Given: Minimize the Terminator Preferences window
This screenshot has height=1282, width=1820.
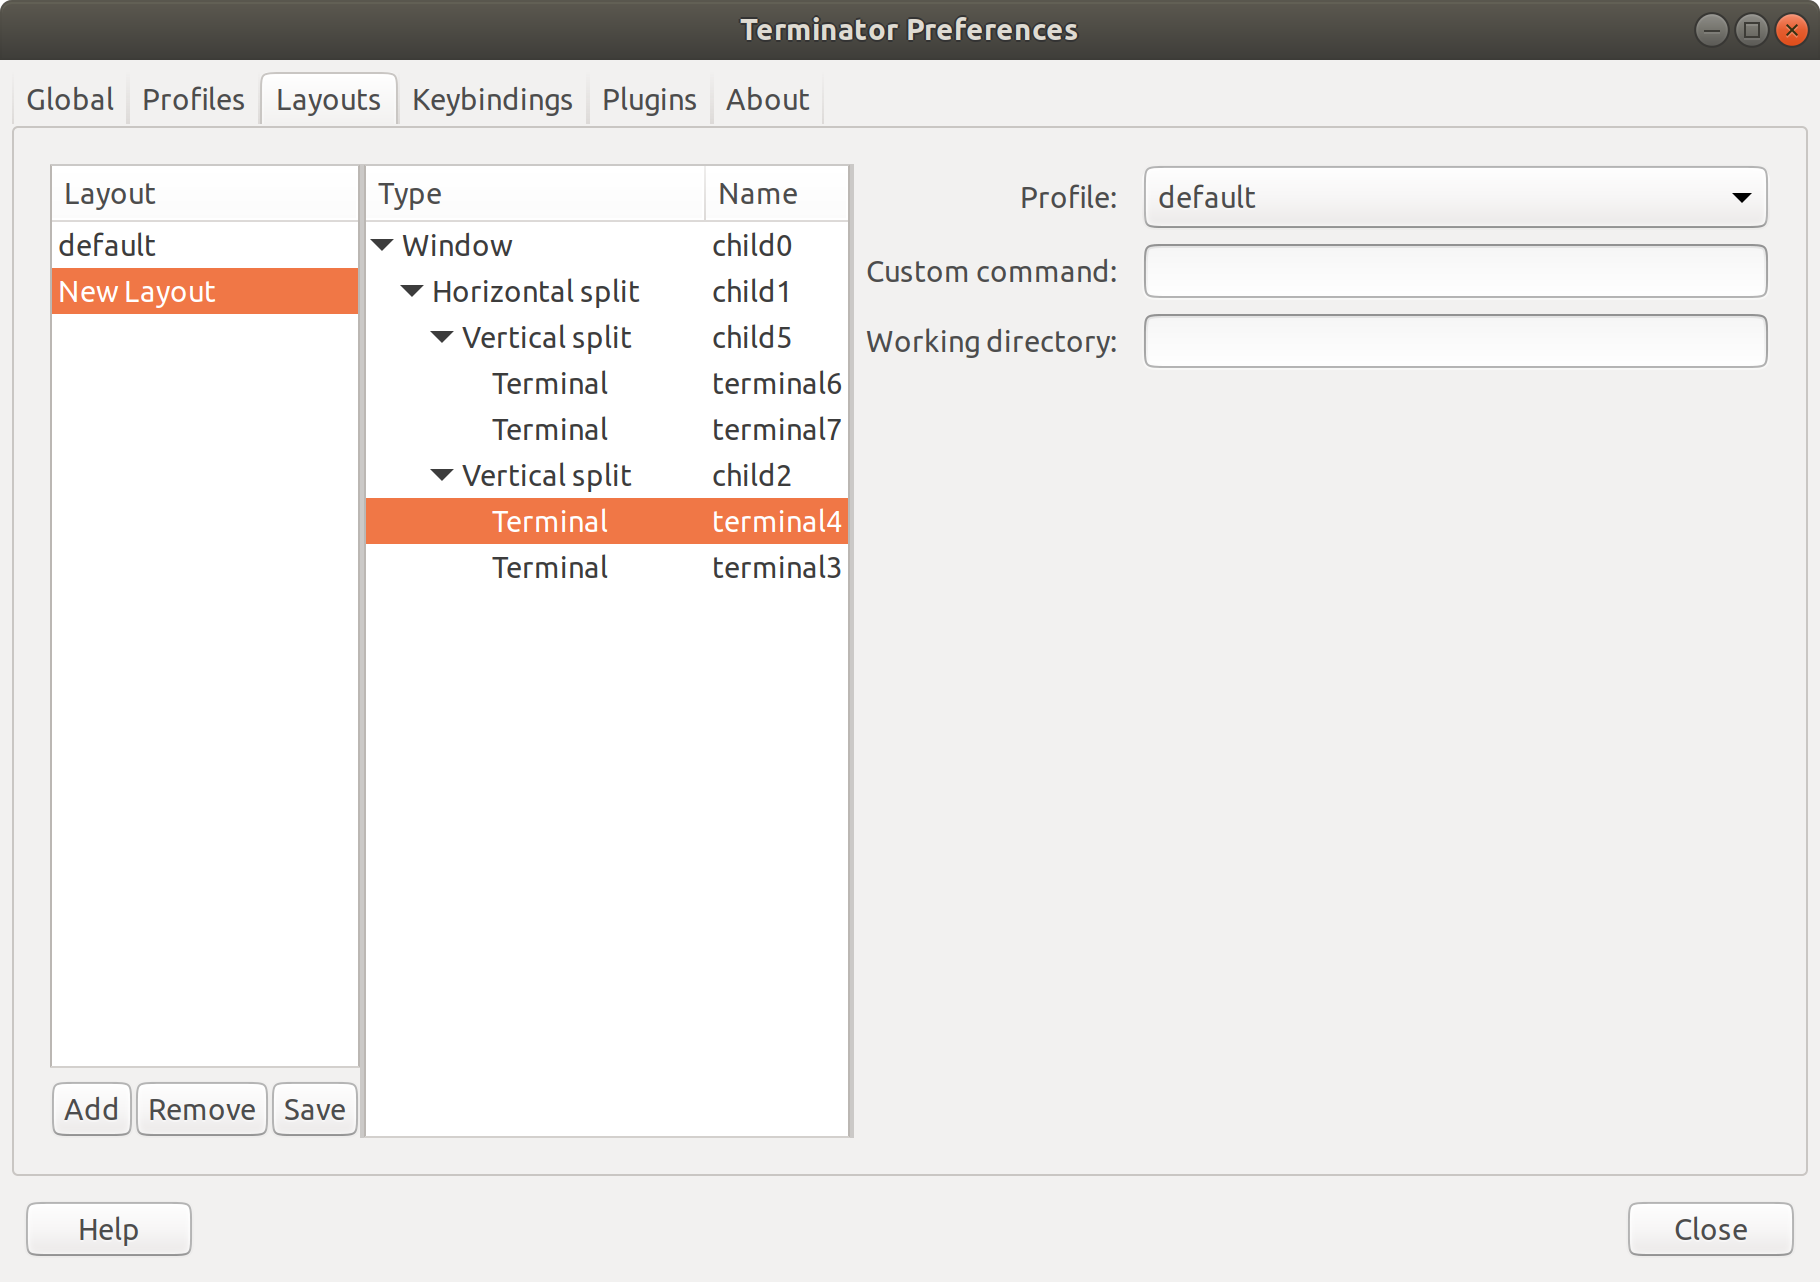Looking at the screenshot, I should click(x=1711, y=30).
